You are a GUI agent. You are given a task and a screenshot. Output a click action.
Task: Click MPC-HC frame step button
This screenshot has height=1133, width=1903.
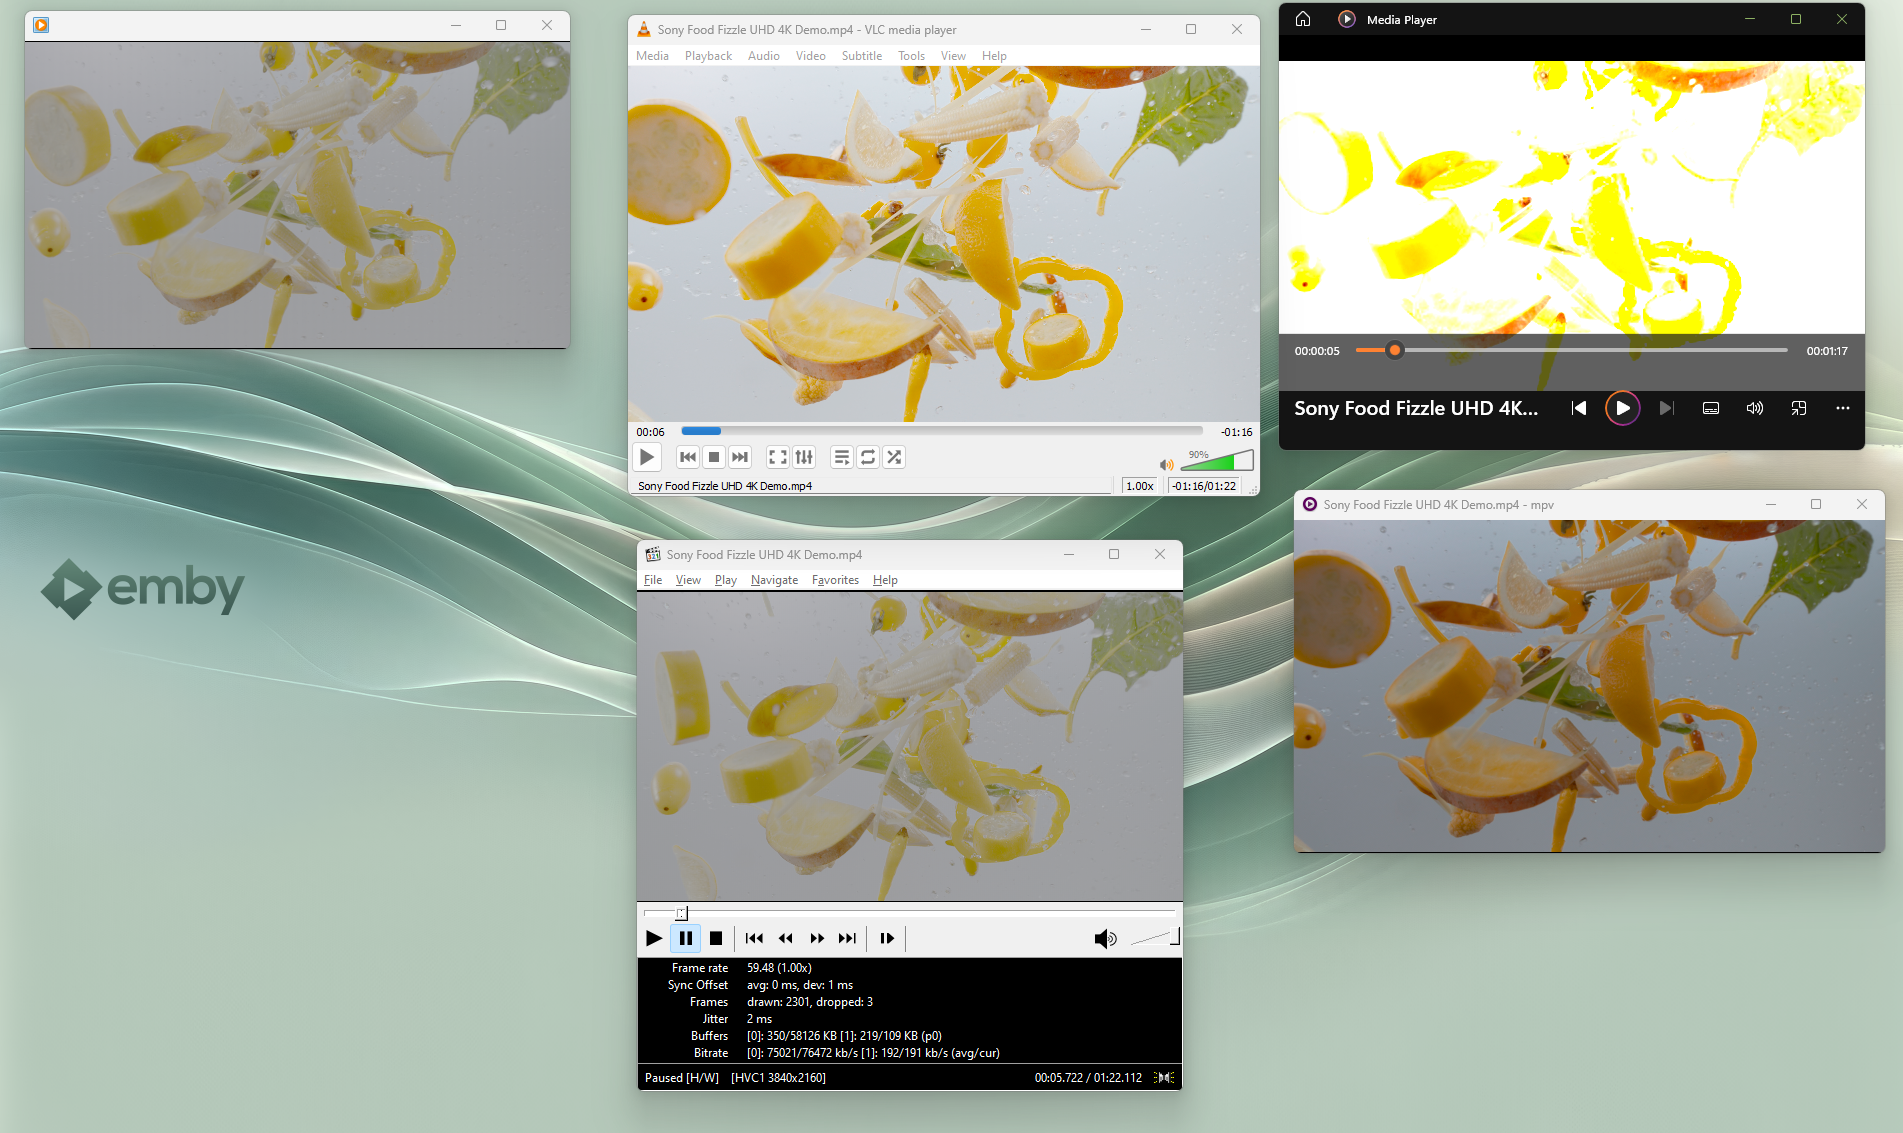[886, 938]
